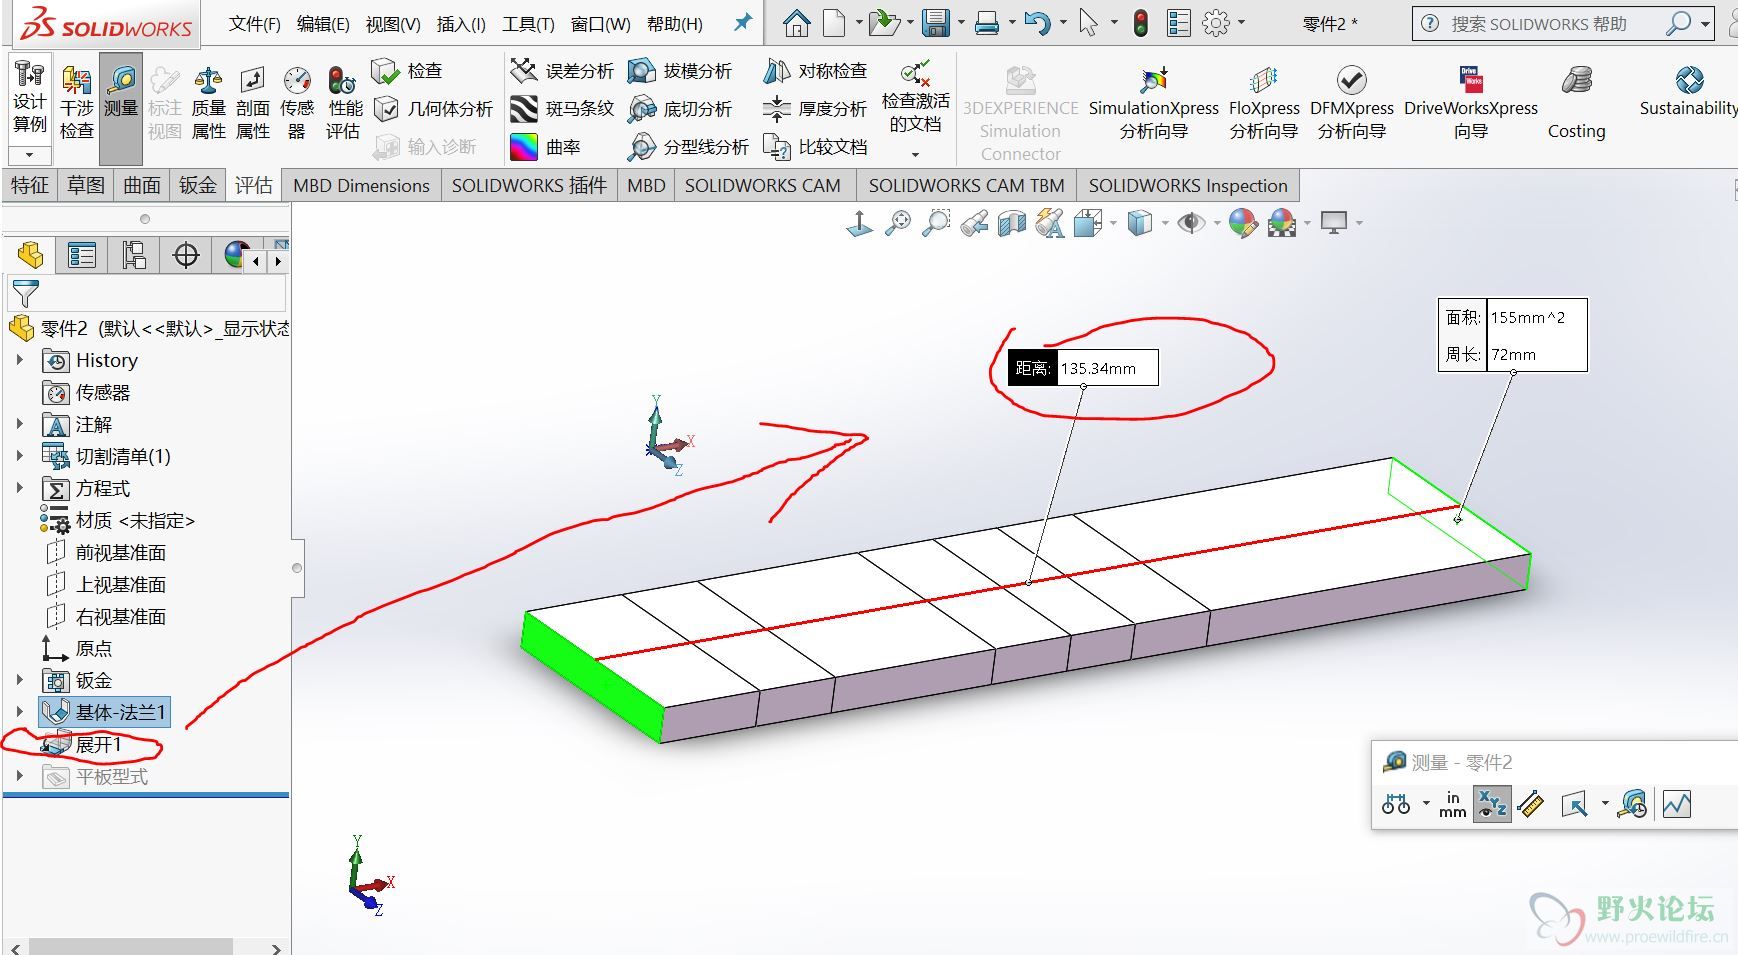Click the 检查 check tool
Image resolution: width=1738 pixels, height=955 pixels.
[407, 71]
